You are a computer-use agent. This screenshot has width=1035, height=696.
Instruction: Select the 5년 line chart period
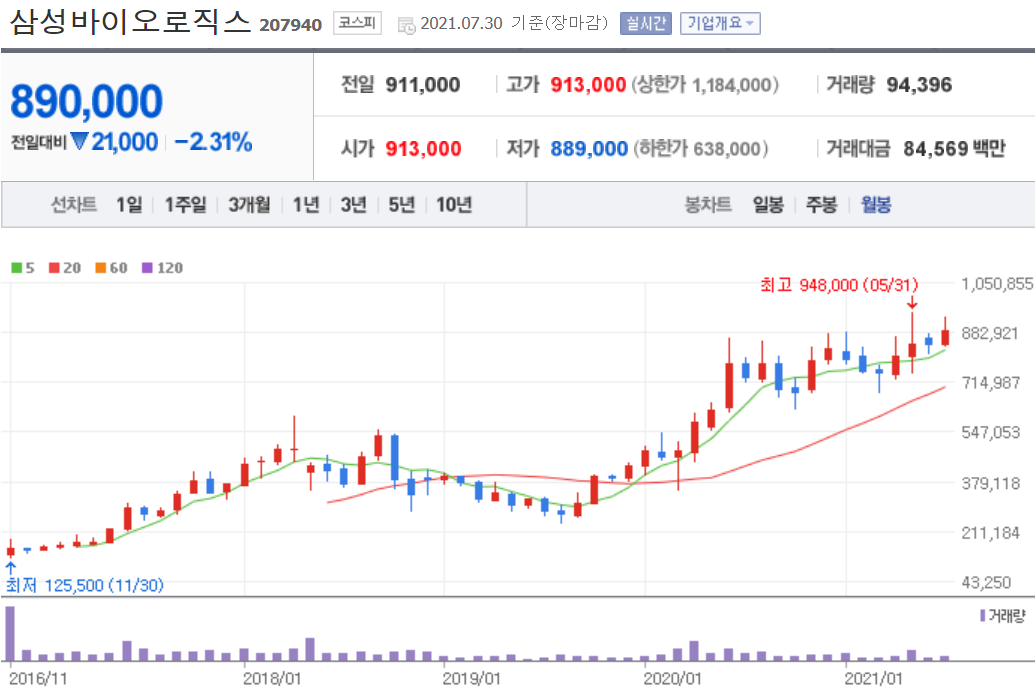[x=402, y=205]
